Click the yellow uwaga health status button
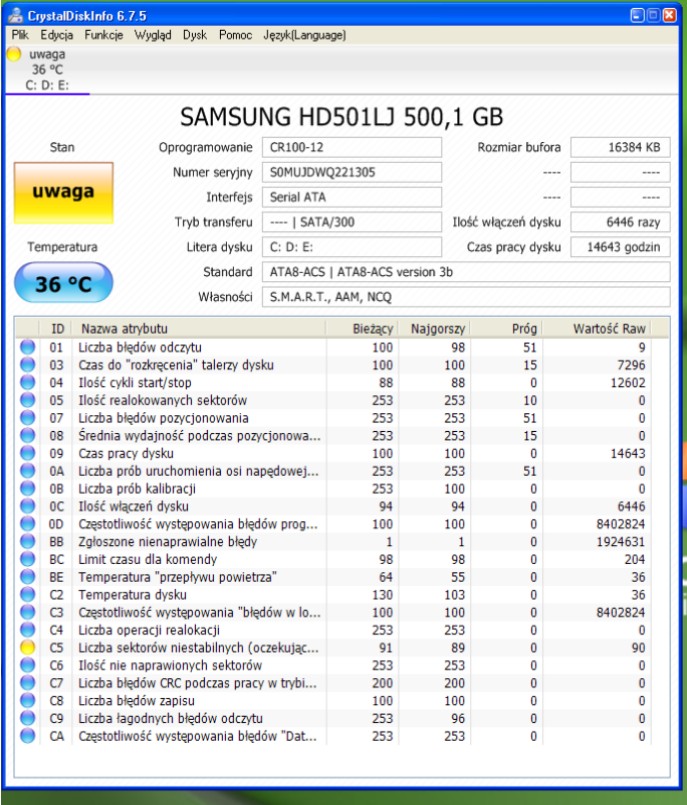 point(64,193)
